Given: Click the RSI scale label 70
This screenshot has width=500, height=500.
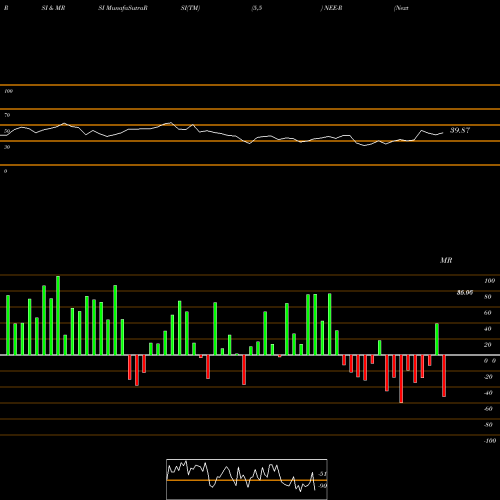Looking at the screenshot, I should [7, 115].
